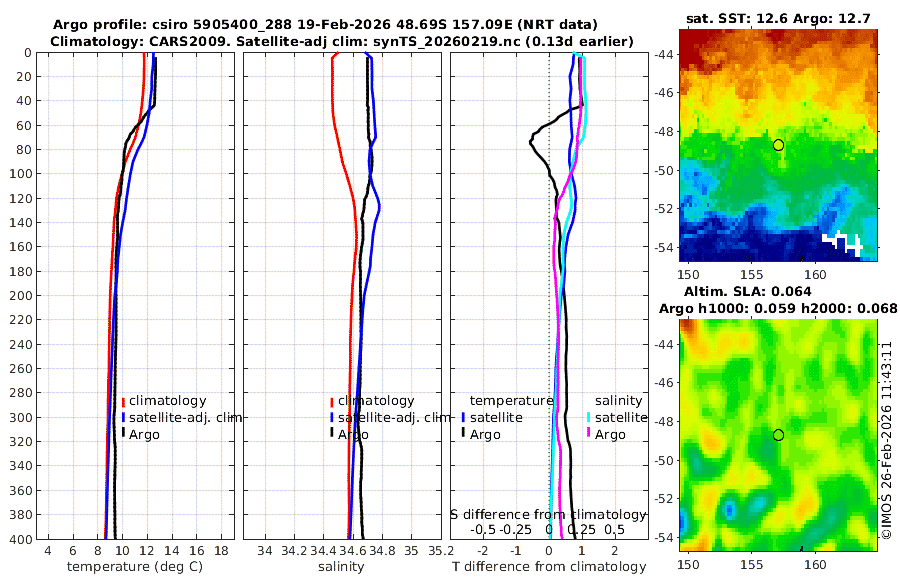
Task: Click the black T-difference minimum near 75 m depth
Action: [x=532, y=142]
